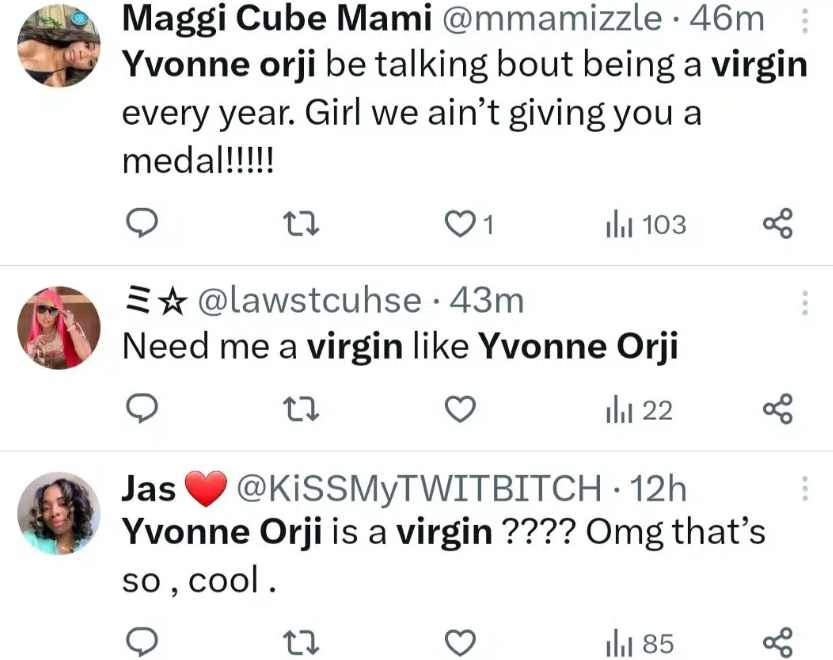Open the pink-haired @lawstcuhse avatar

coord(60,327)
